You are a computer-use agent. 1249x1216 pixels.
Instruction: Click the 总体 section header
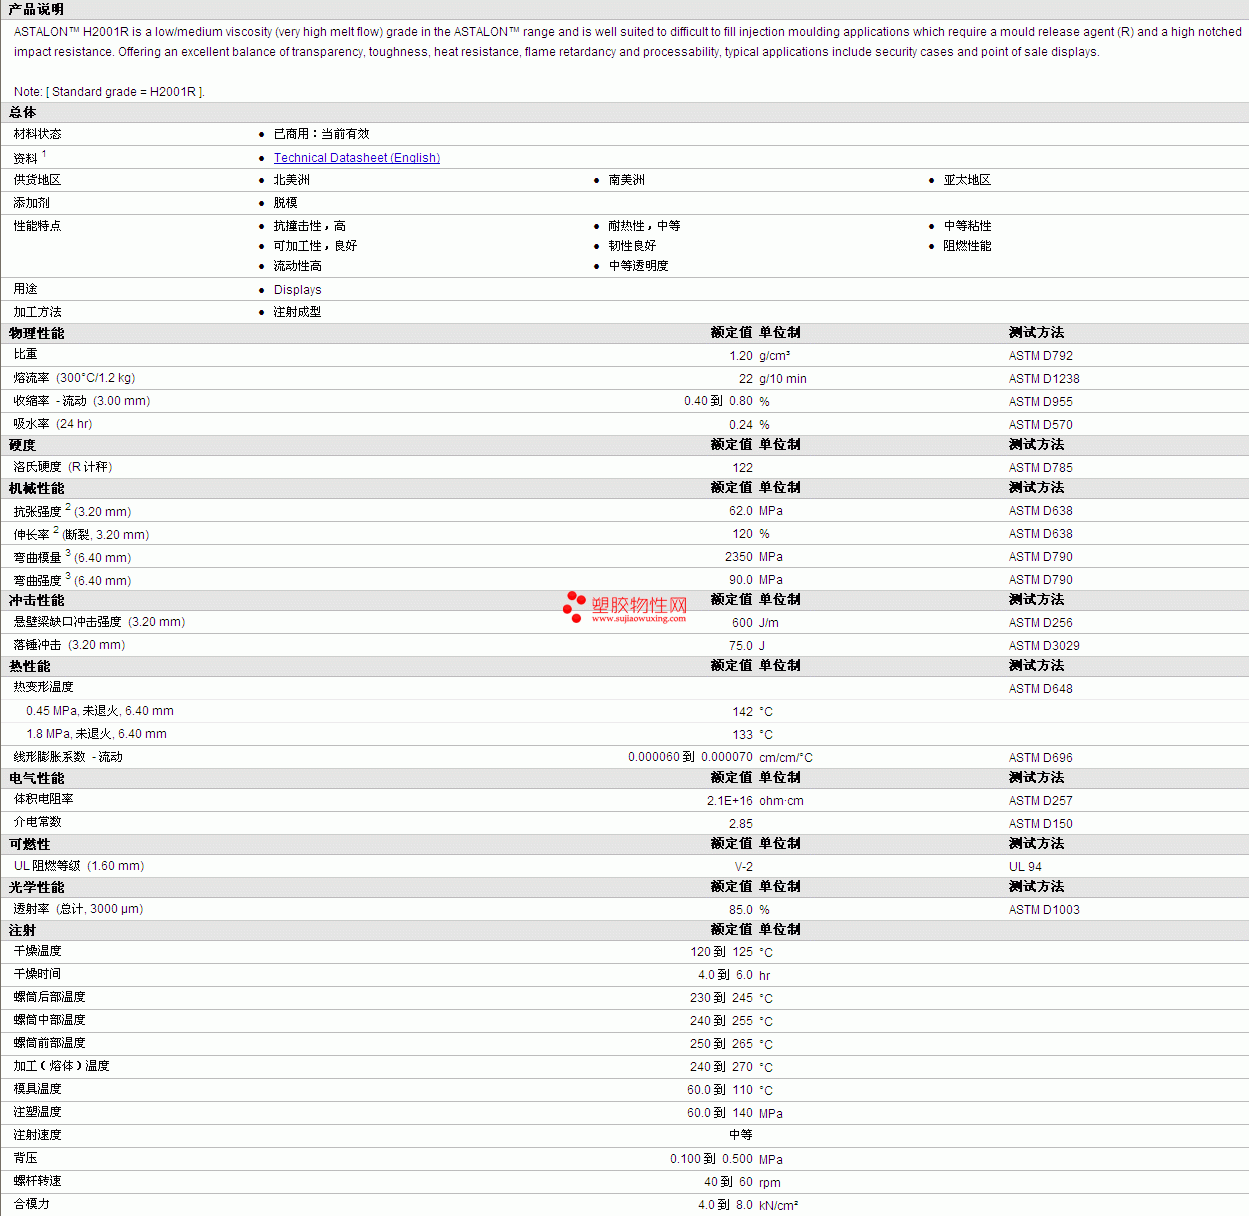(x=22, y=112)
